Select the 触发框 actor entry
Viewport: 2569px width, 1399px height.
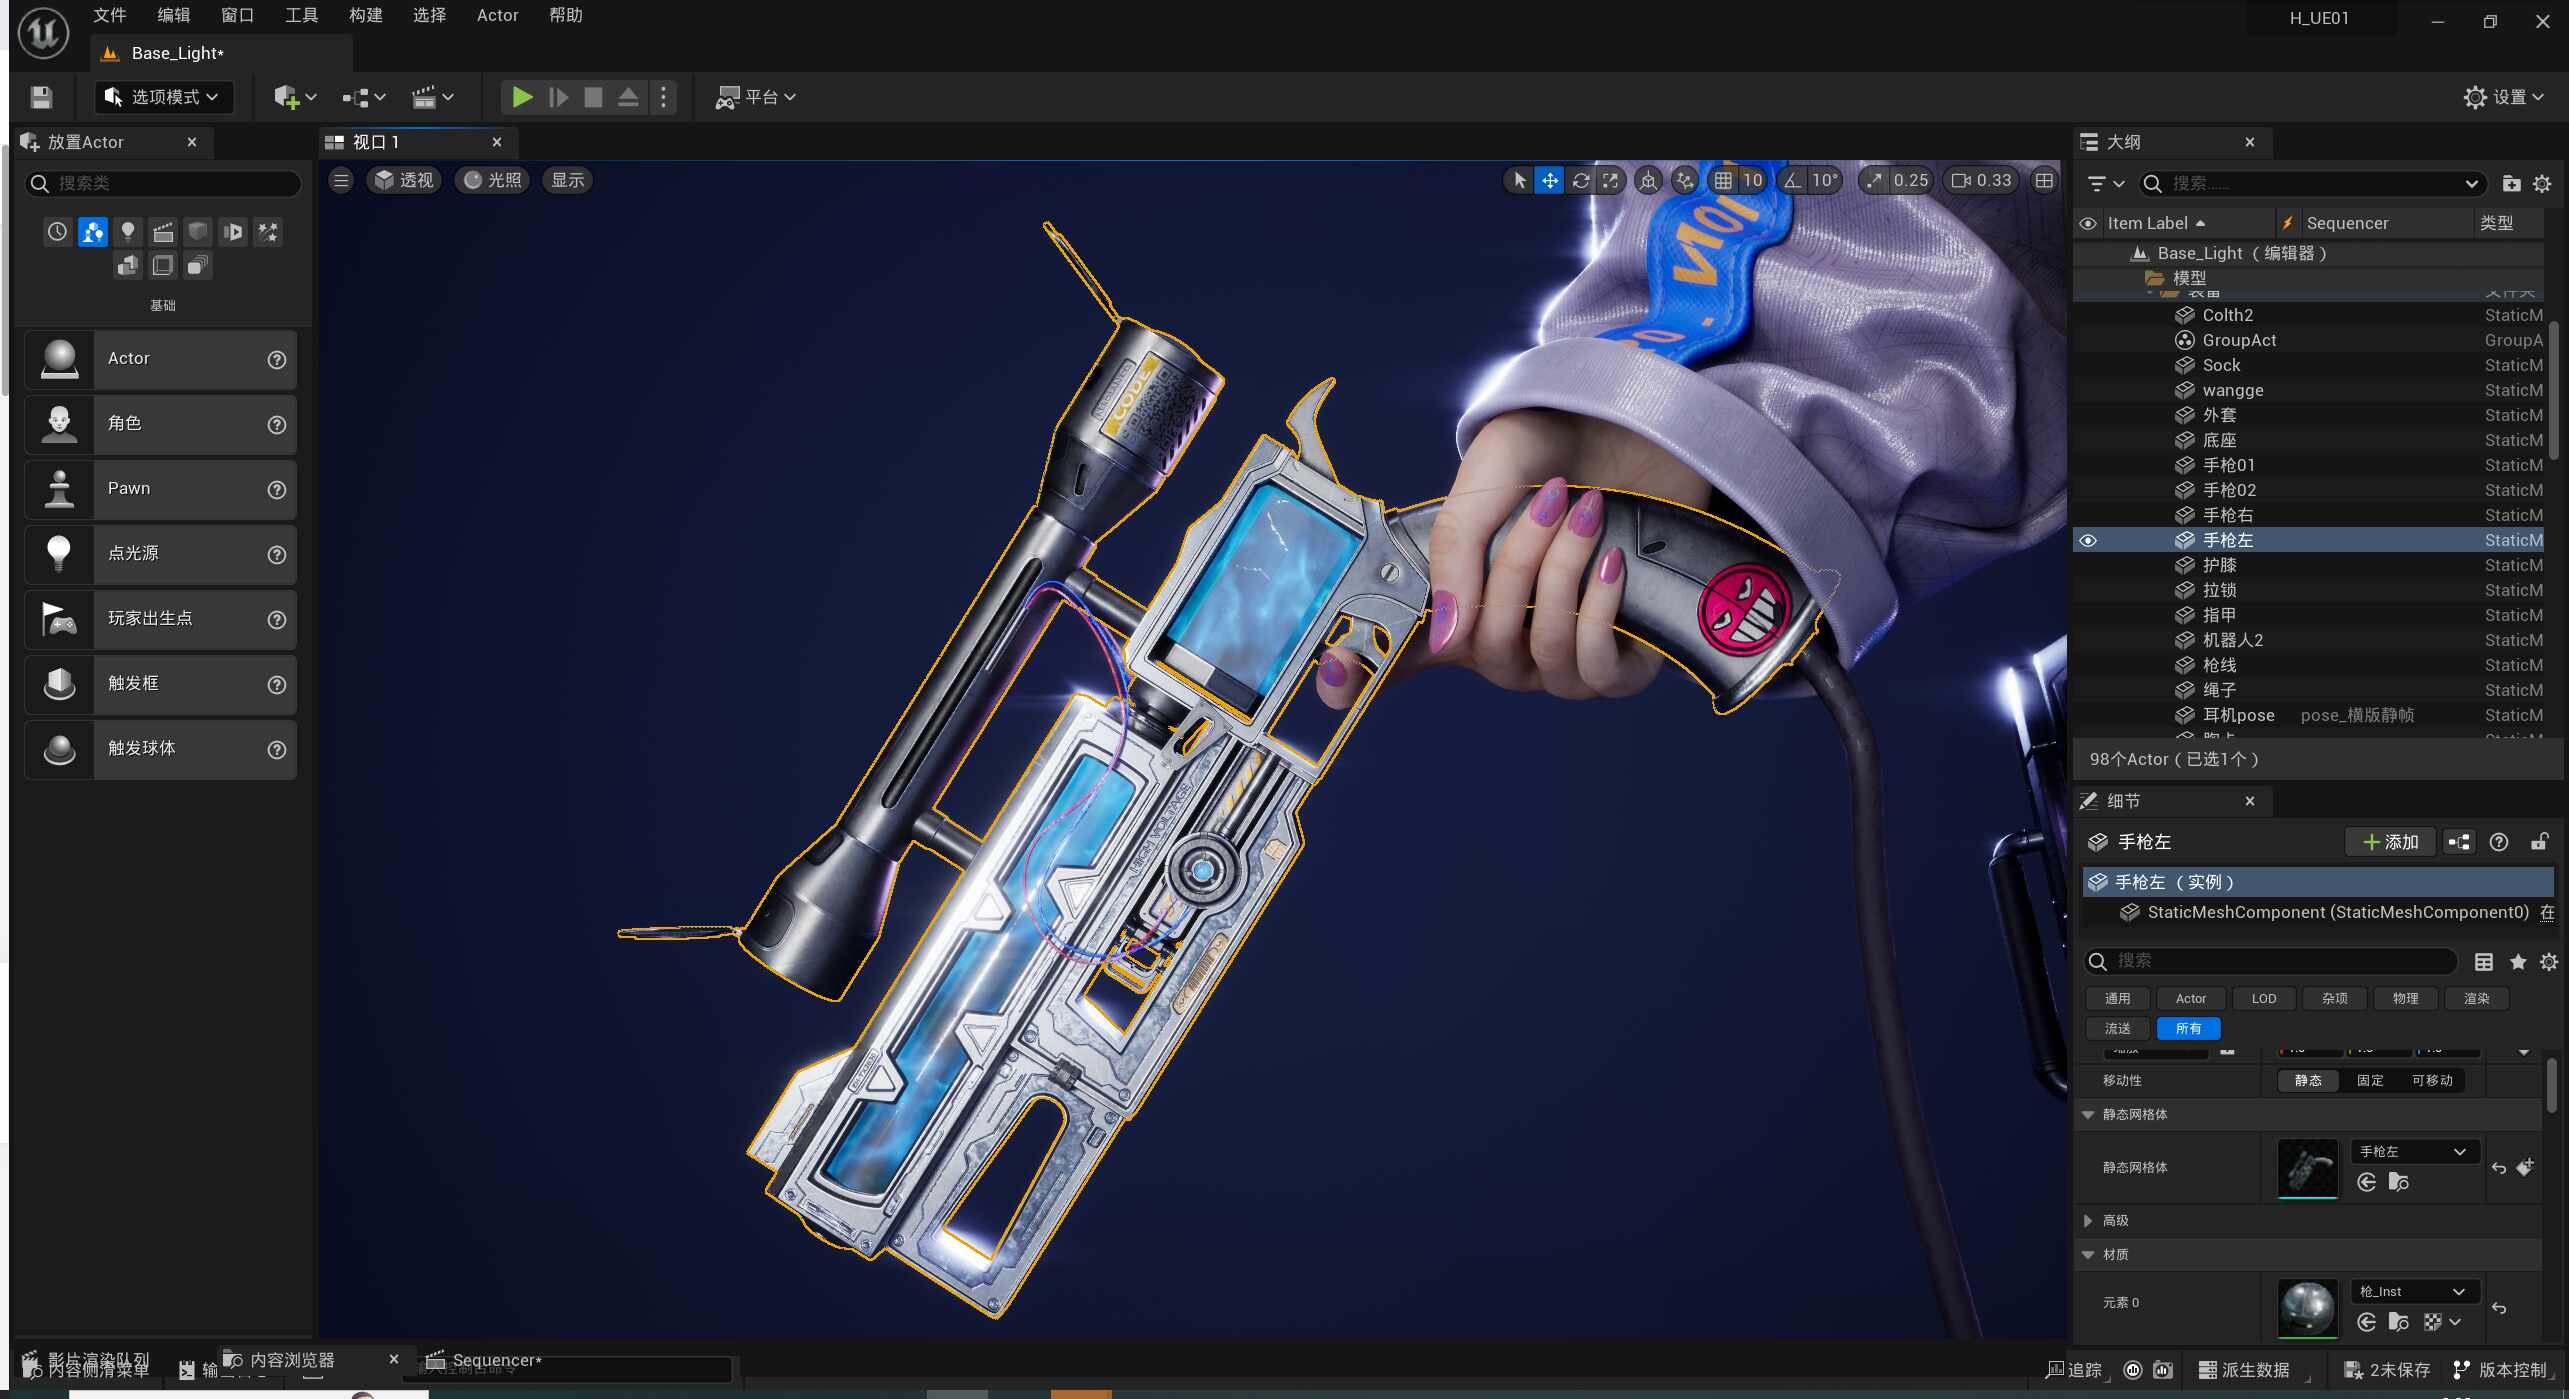161,685
